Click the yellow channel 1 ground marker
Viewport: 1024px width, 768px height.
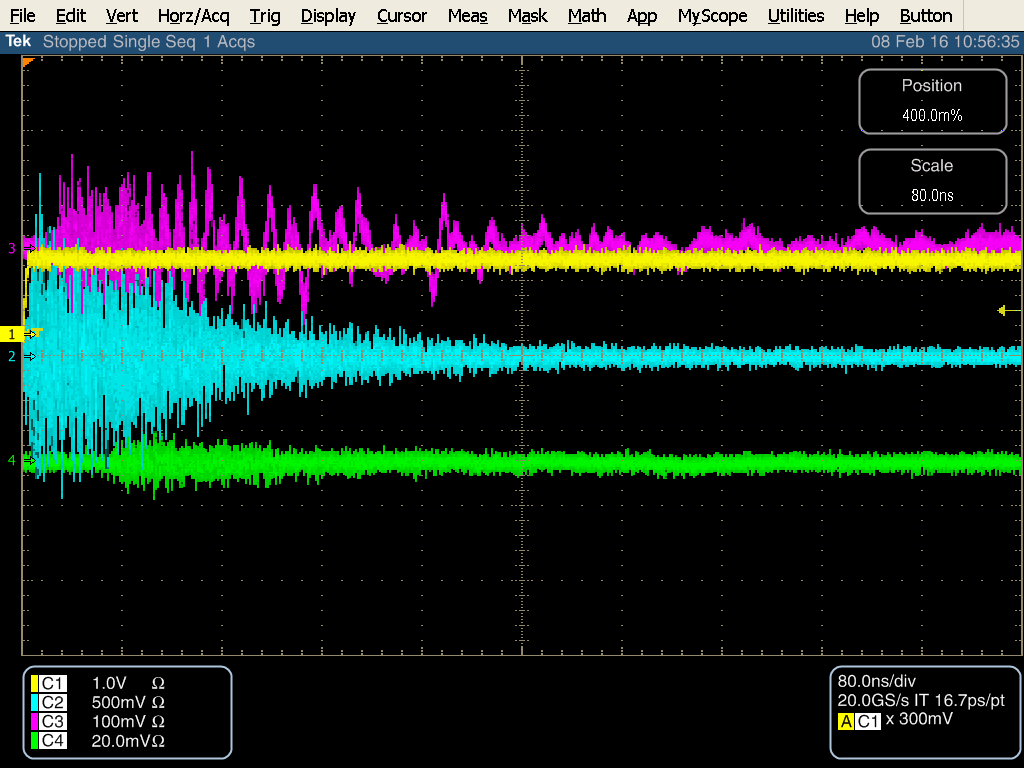coord(14,334)
